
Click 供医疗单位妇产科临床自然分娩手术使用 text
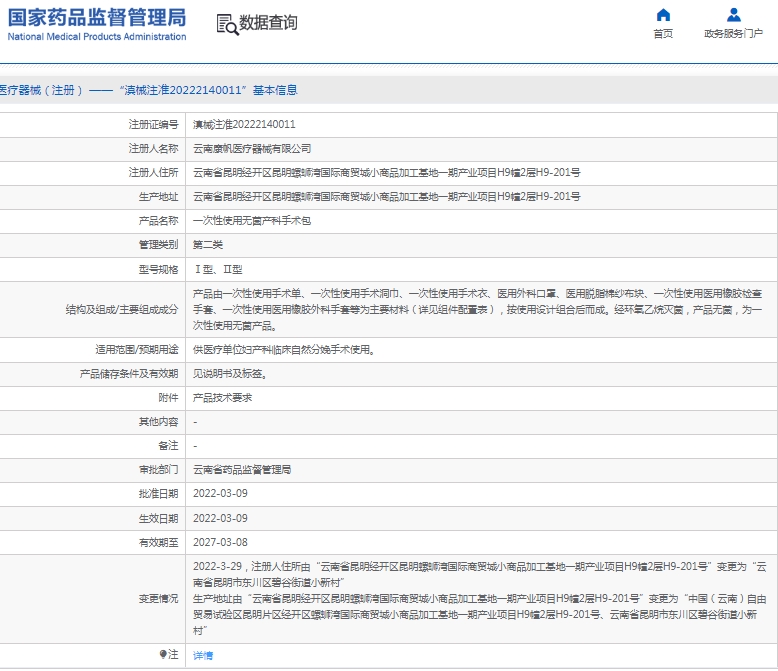pos(284,350)
